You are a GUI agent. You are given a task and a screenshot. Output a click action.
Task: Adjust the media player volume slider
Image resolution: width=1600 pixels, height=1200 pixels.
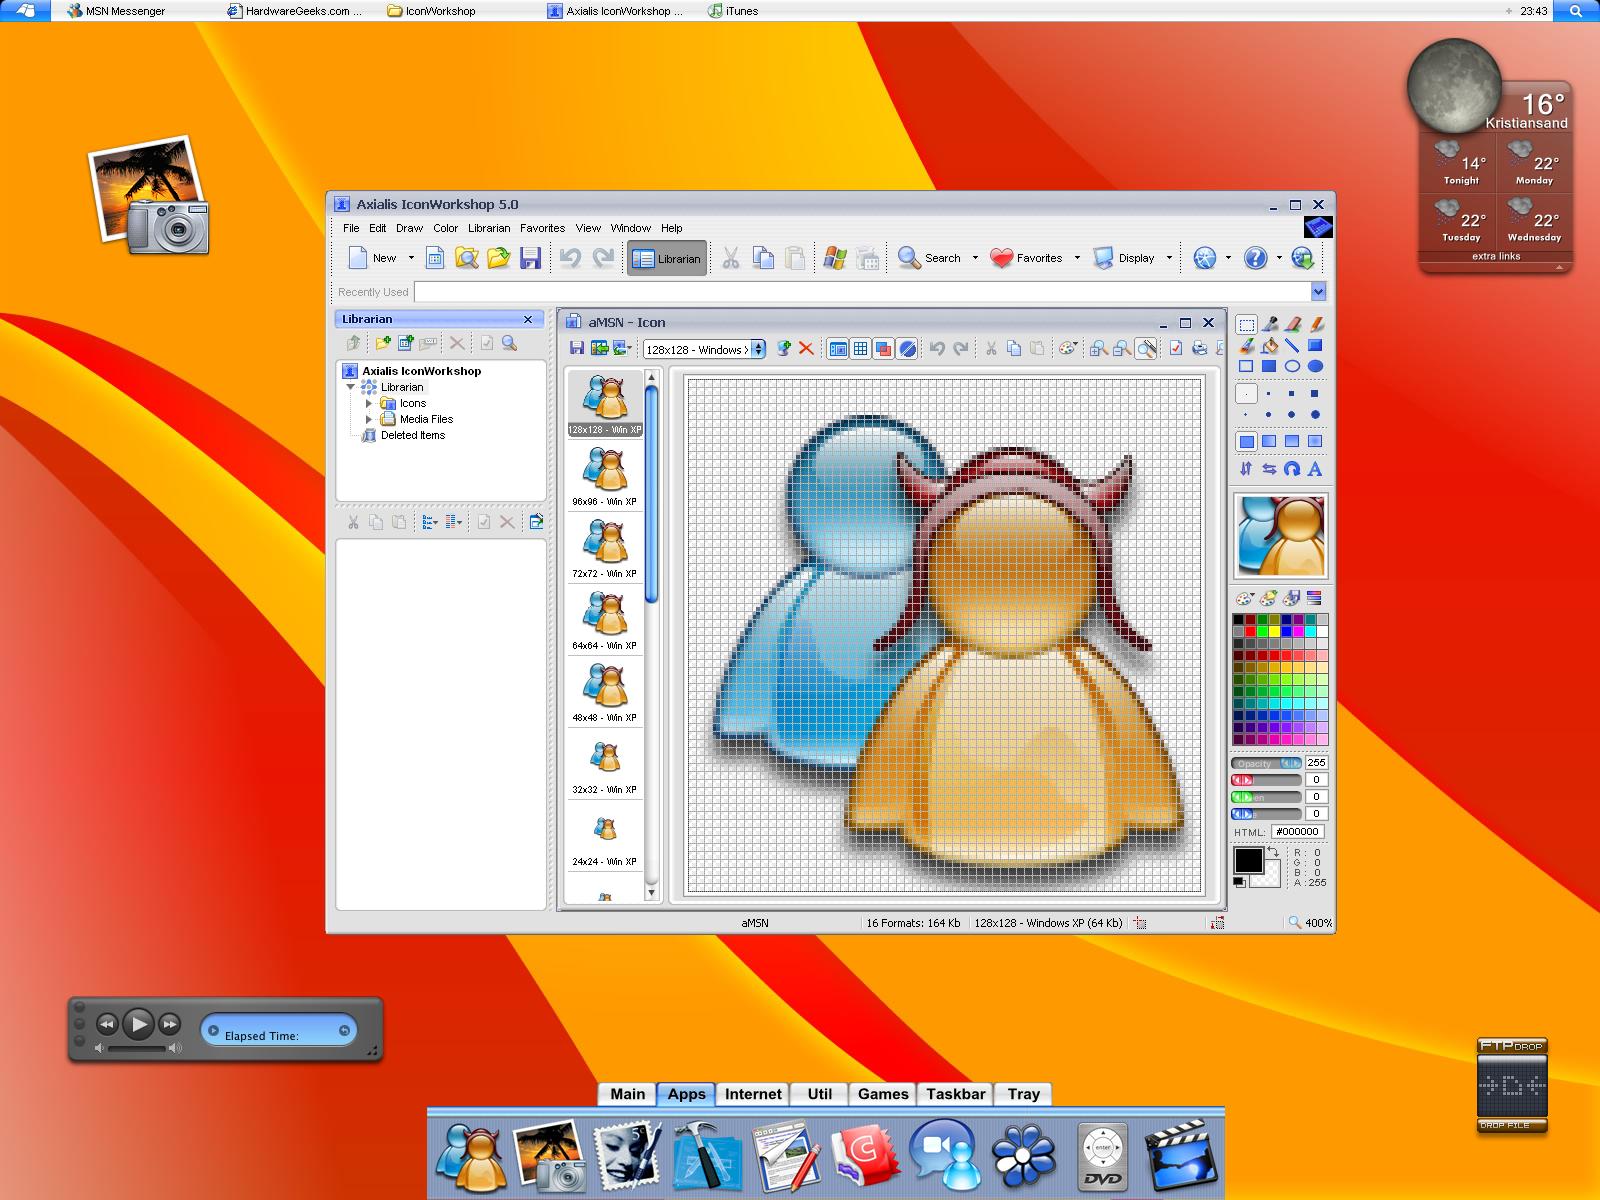[139, 1048]
